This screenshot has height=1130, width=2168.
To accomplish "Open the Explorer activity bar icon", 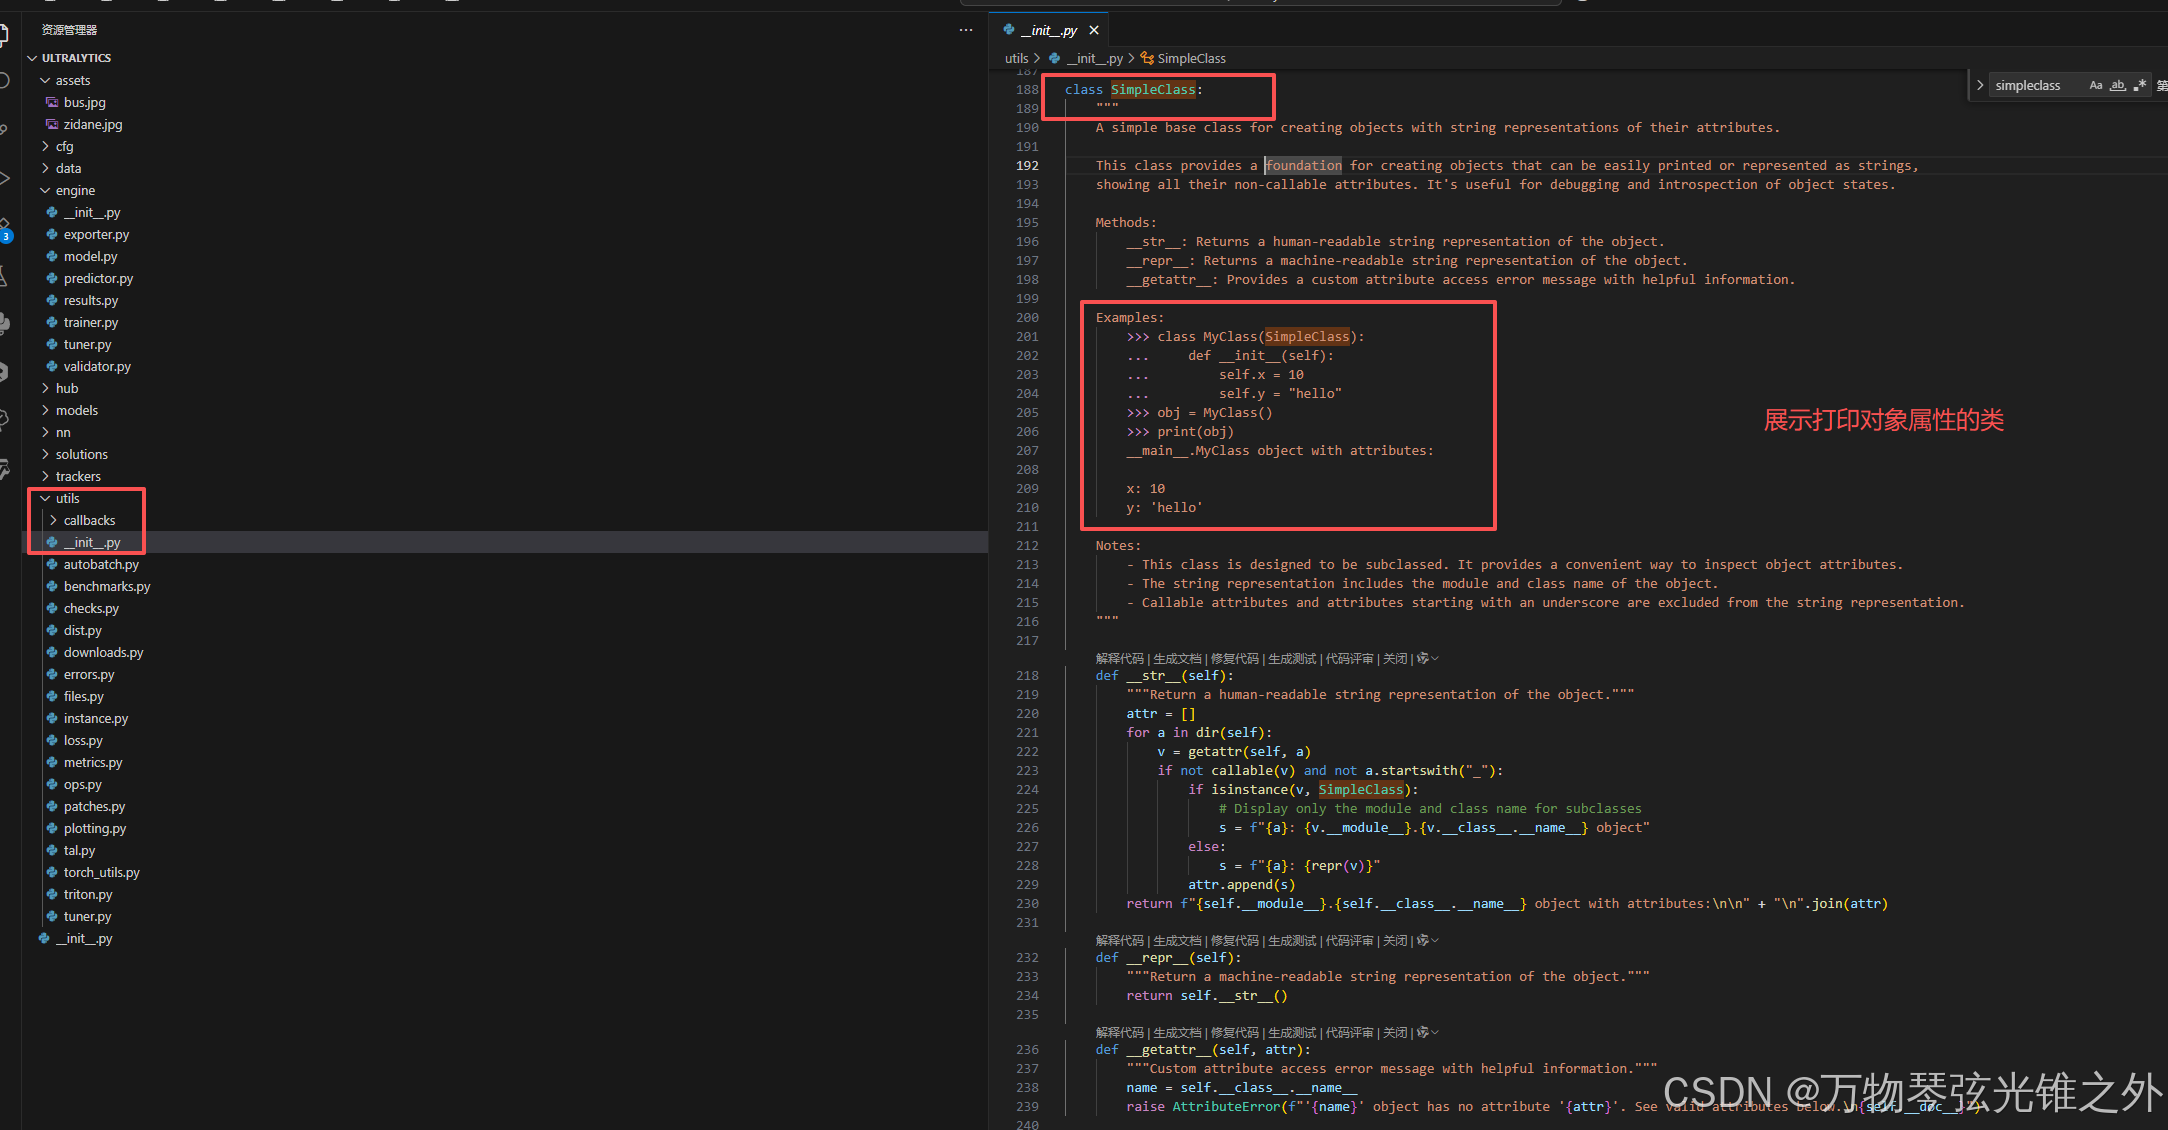I will click(x=4, y=37).
